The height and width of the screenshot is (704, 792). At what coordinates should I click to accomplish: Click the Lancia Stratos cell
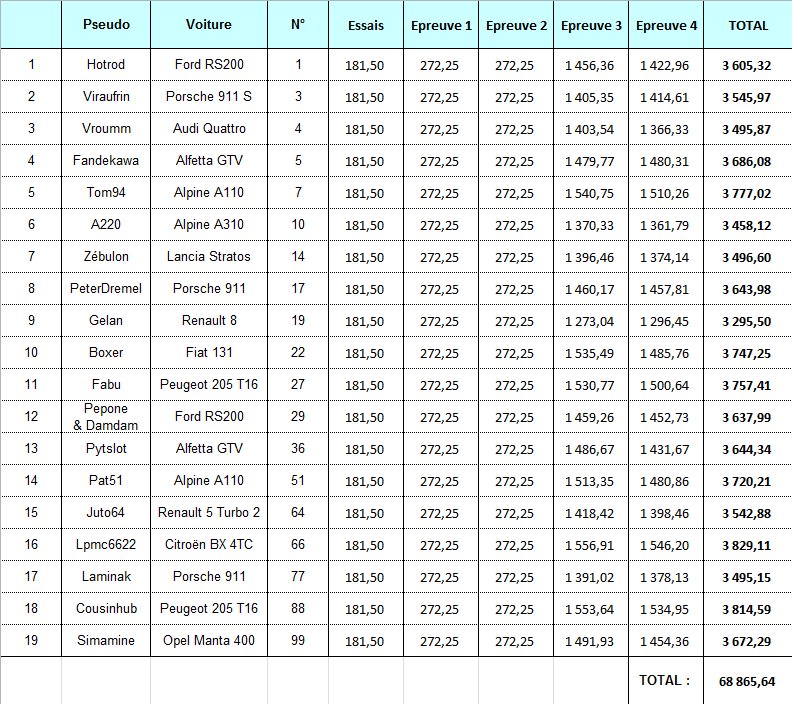[209, 257]
